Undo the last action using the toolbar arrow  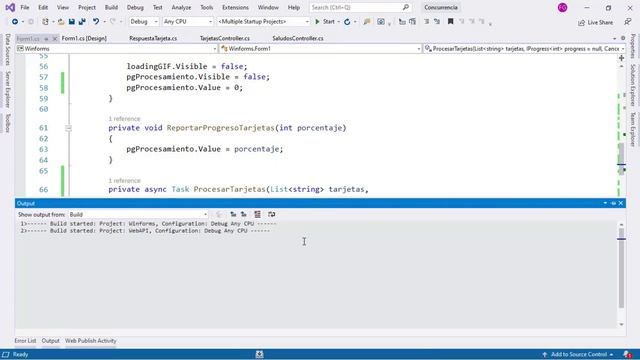pyautogui.click(x=96, y=22)
